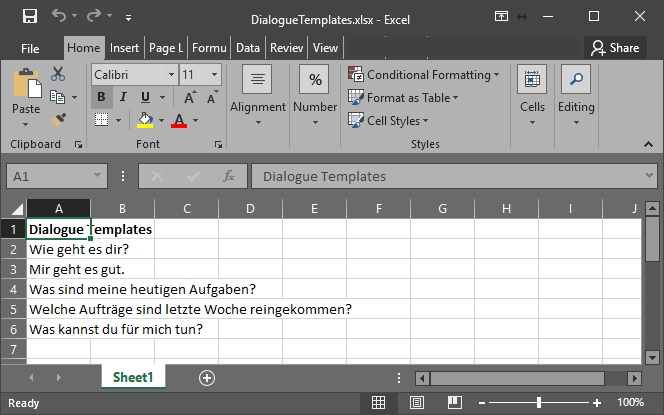
Task: Open the Insert ribbon tab
Action: point(125,47)
